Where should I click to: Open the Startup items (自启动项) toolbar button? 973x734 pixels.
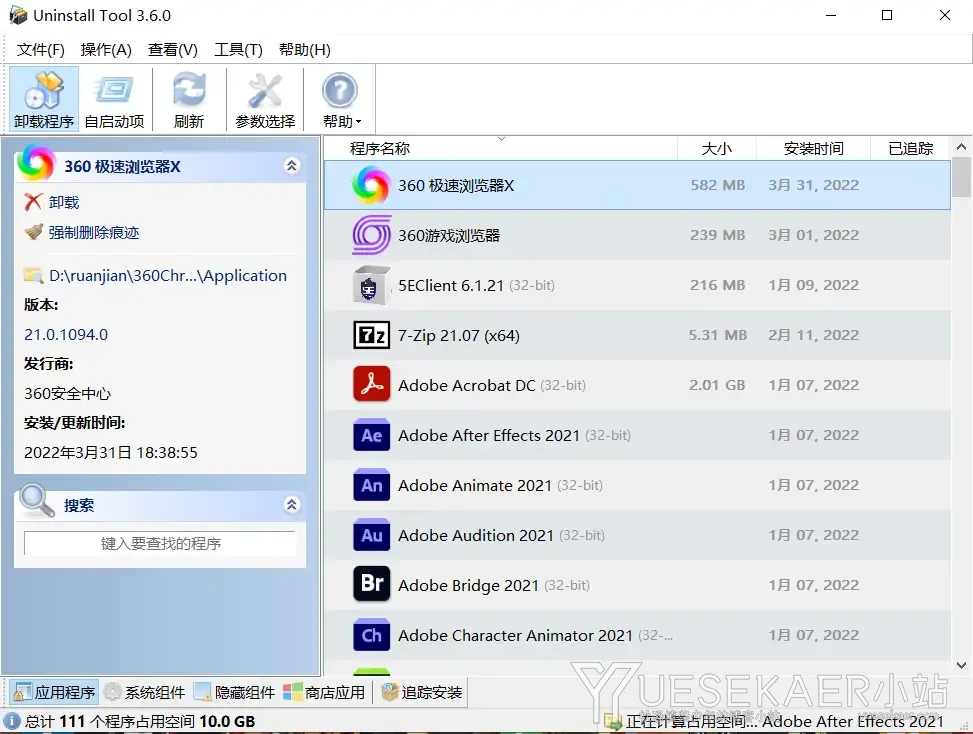point(114,99)
